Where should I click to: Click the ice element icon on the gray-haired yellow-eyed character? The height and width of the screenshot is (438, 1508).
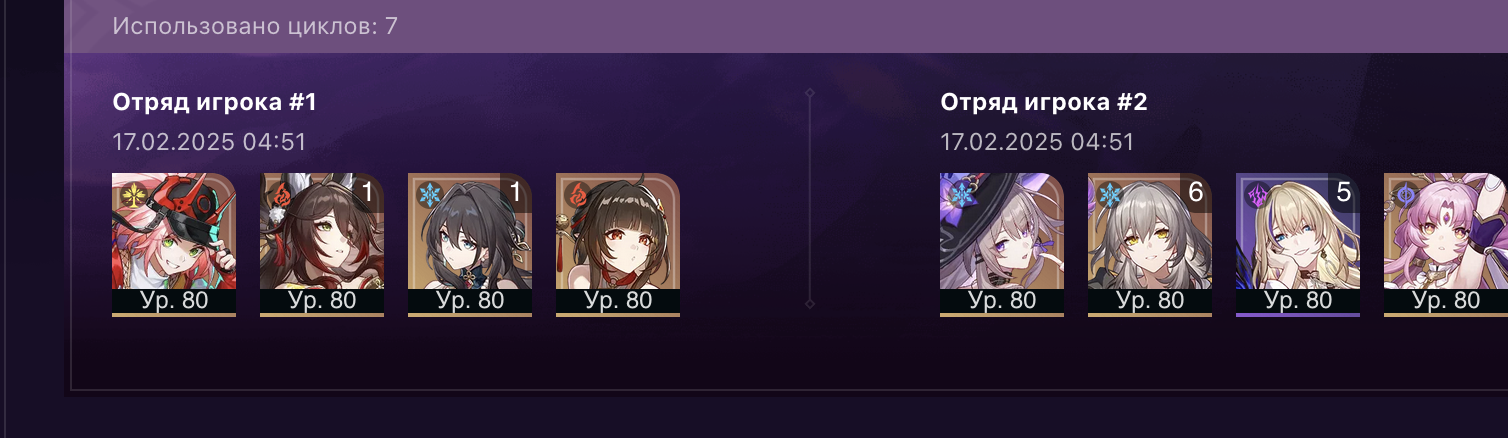1107,194
